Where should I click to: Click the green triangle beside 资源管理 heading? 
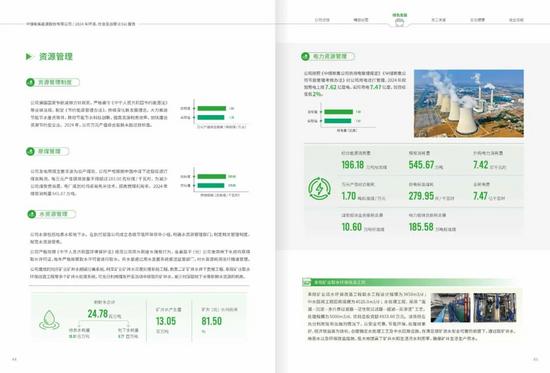click(29, 56)
